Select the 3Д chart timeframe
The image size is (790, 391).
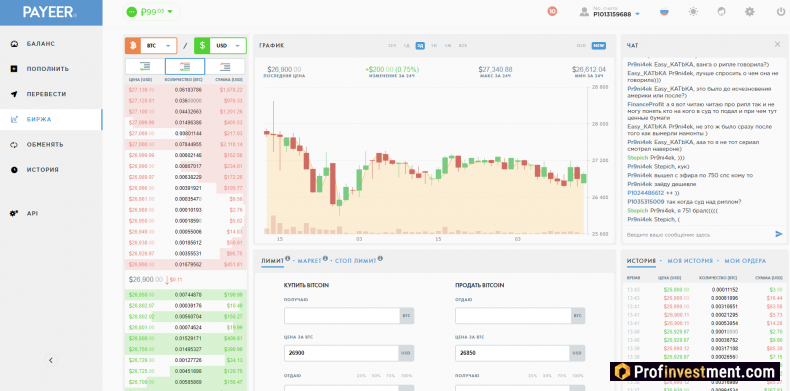coord(420,46)
